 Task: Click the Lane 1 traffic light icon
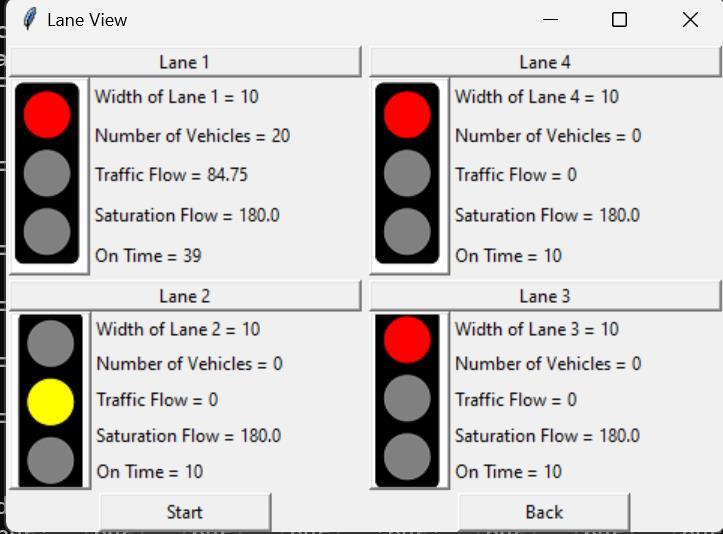click(47, 174)
